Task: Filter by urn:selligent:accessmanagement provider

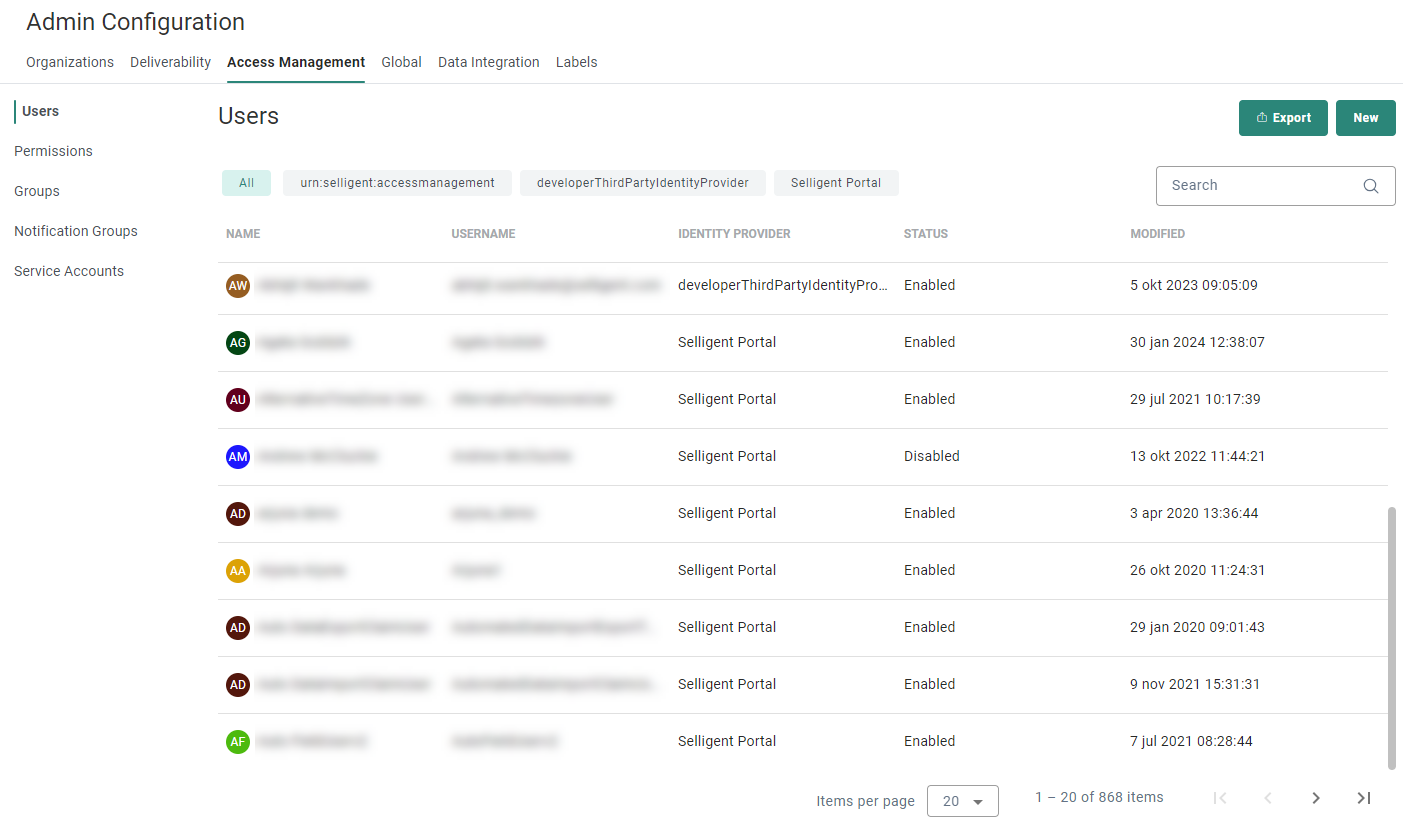Action: pyautogui.click(x=397, y=183)
